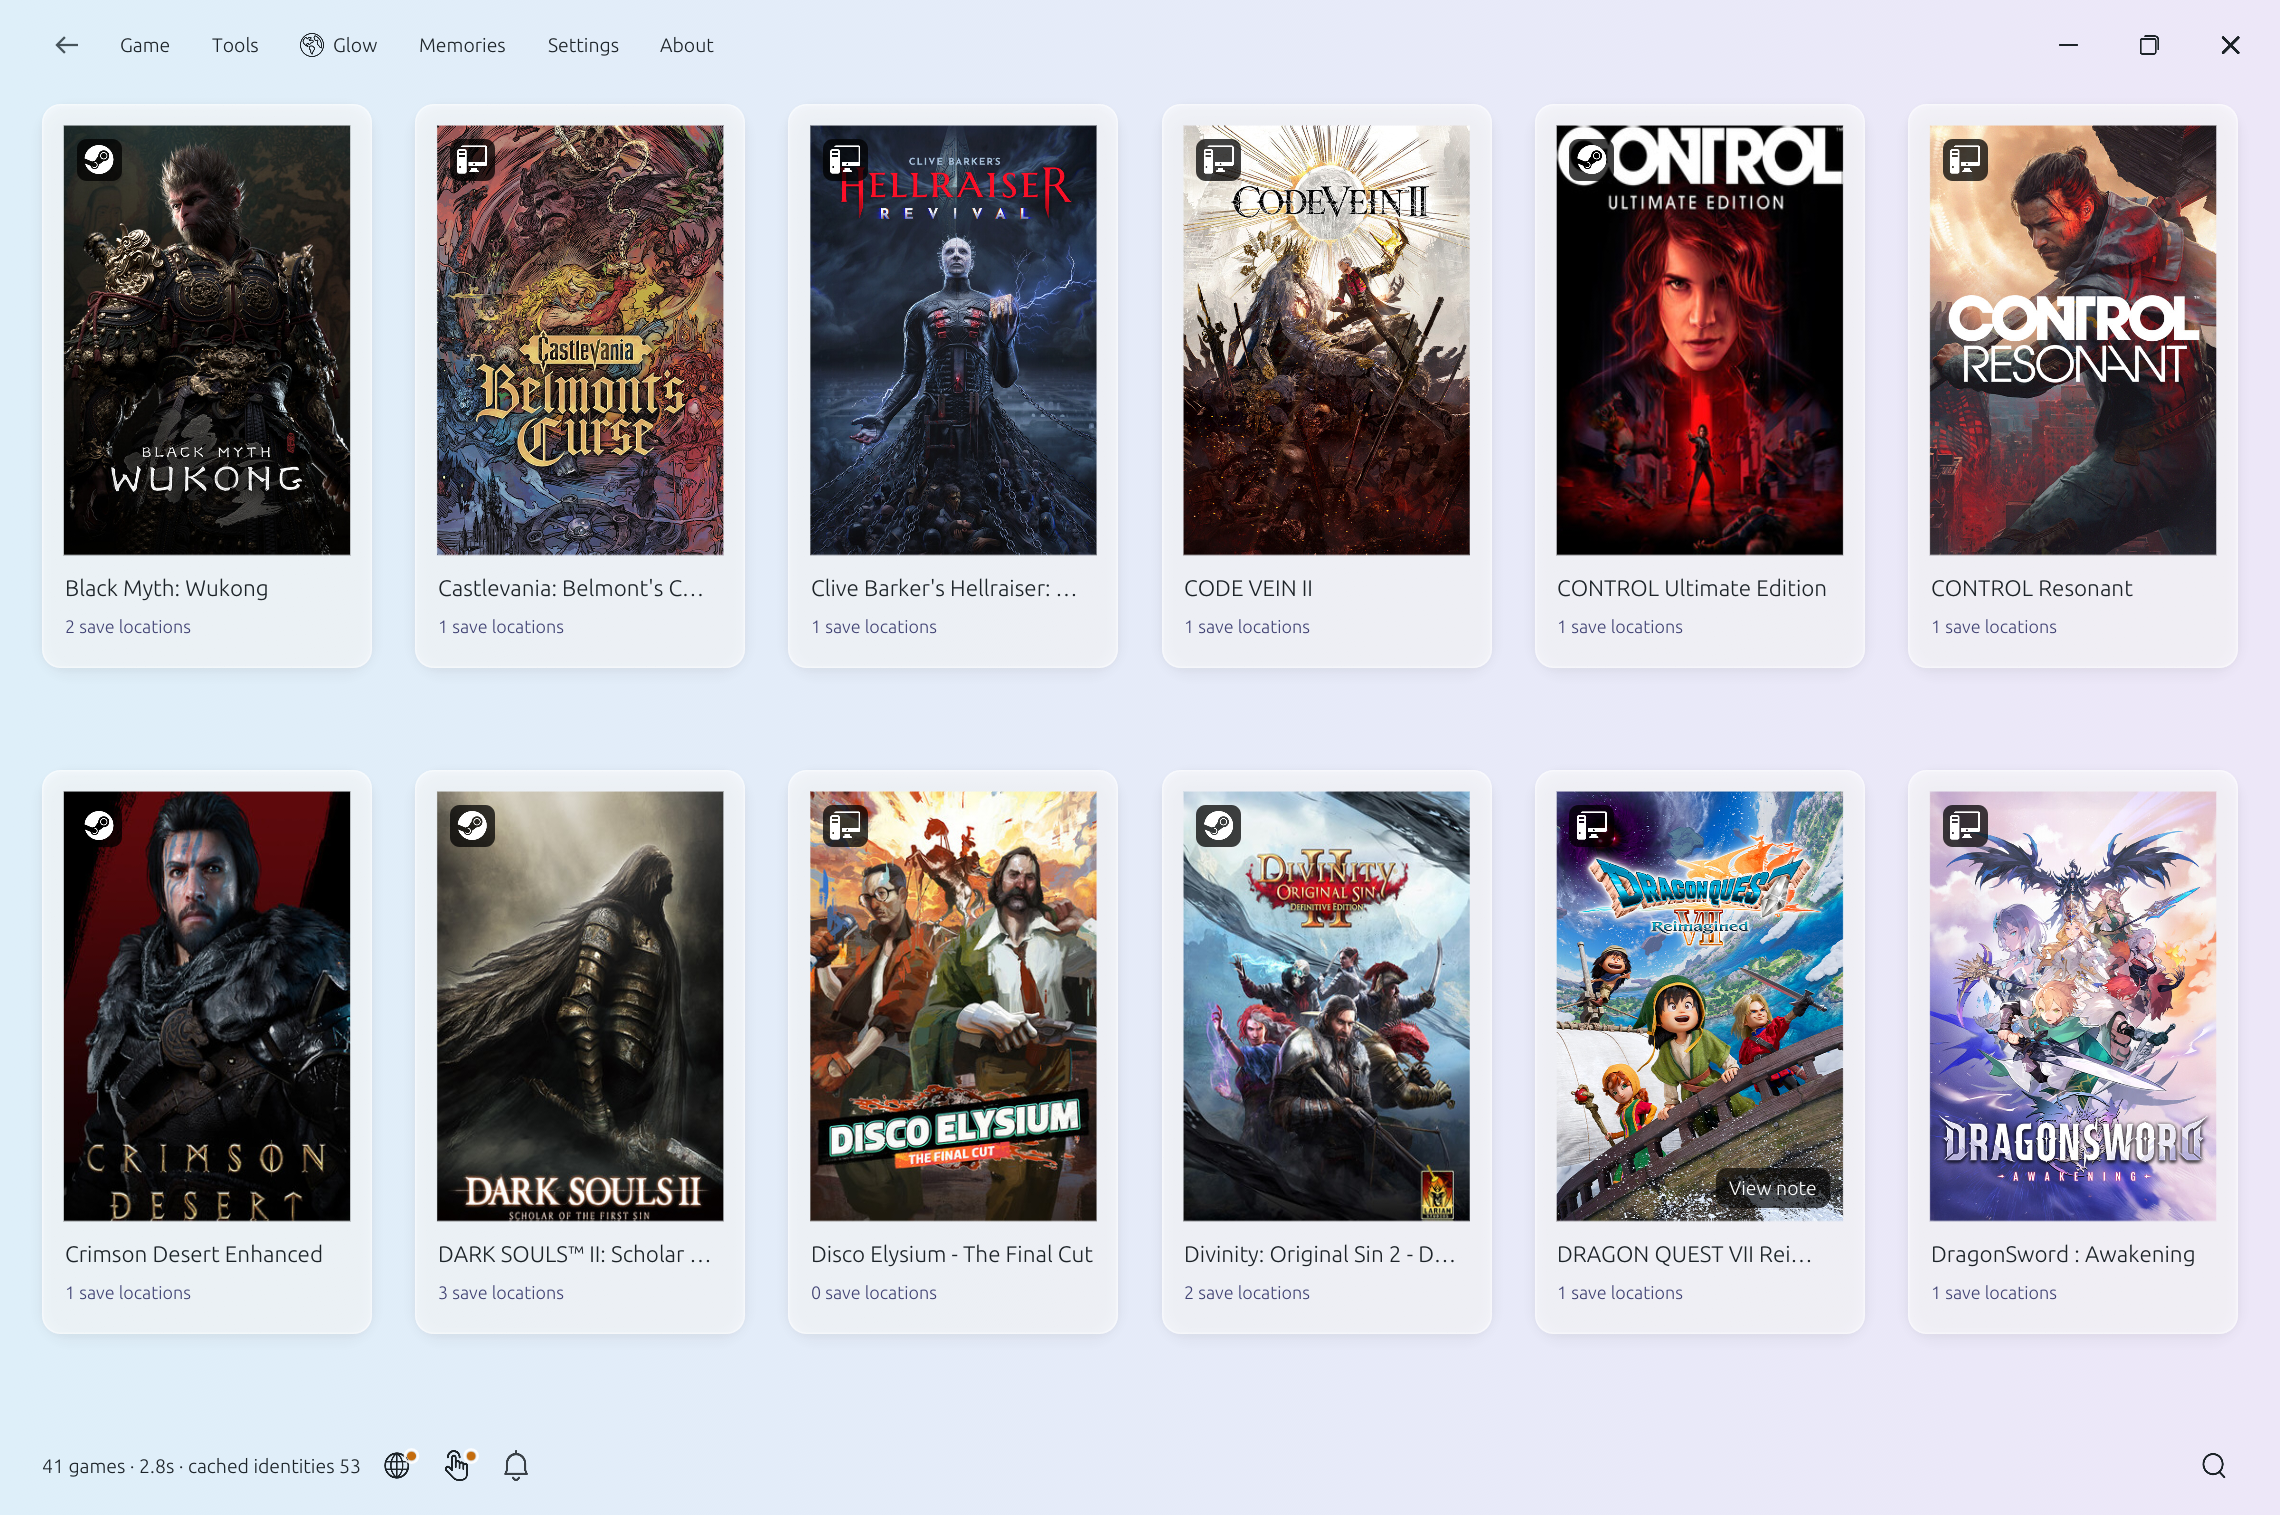Open the globe network status icon
This screenshot has height=1515, width=2280.
click(x=399, y=1465)
